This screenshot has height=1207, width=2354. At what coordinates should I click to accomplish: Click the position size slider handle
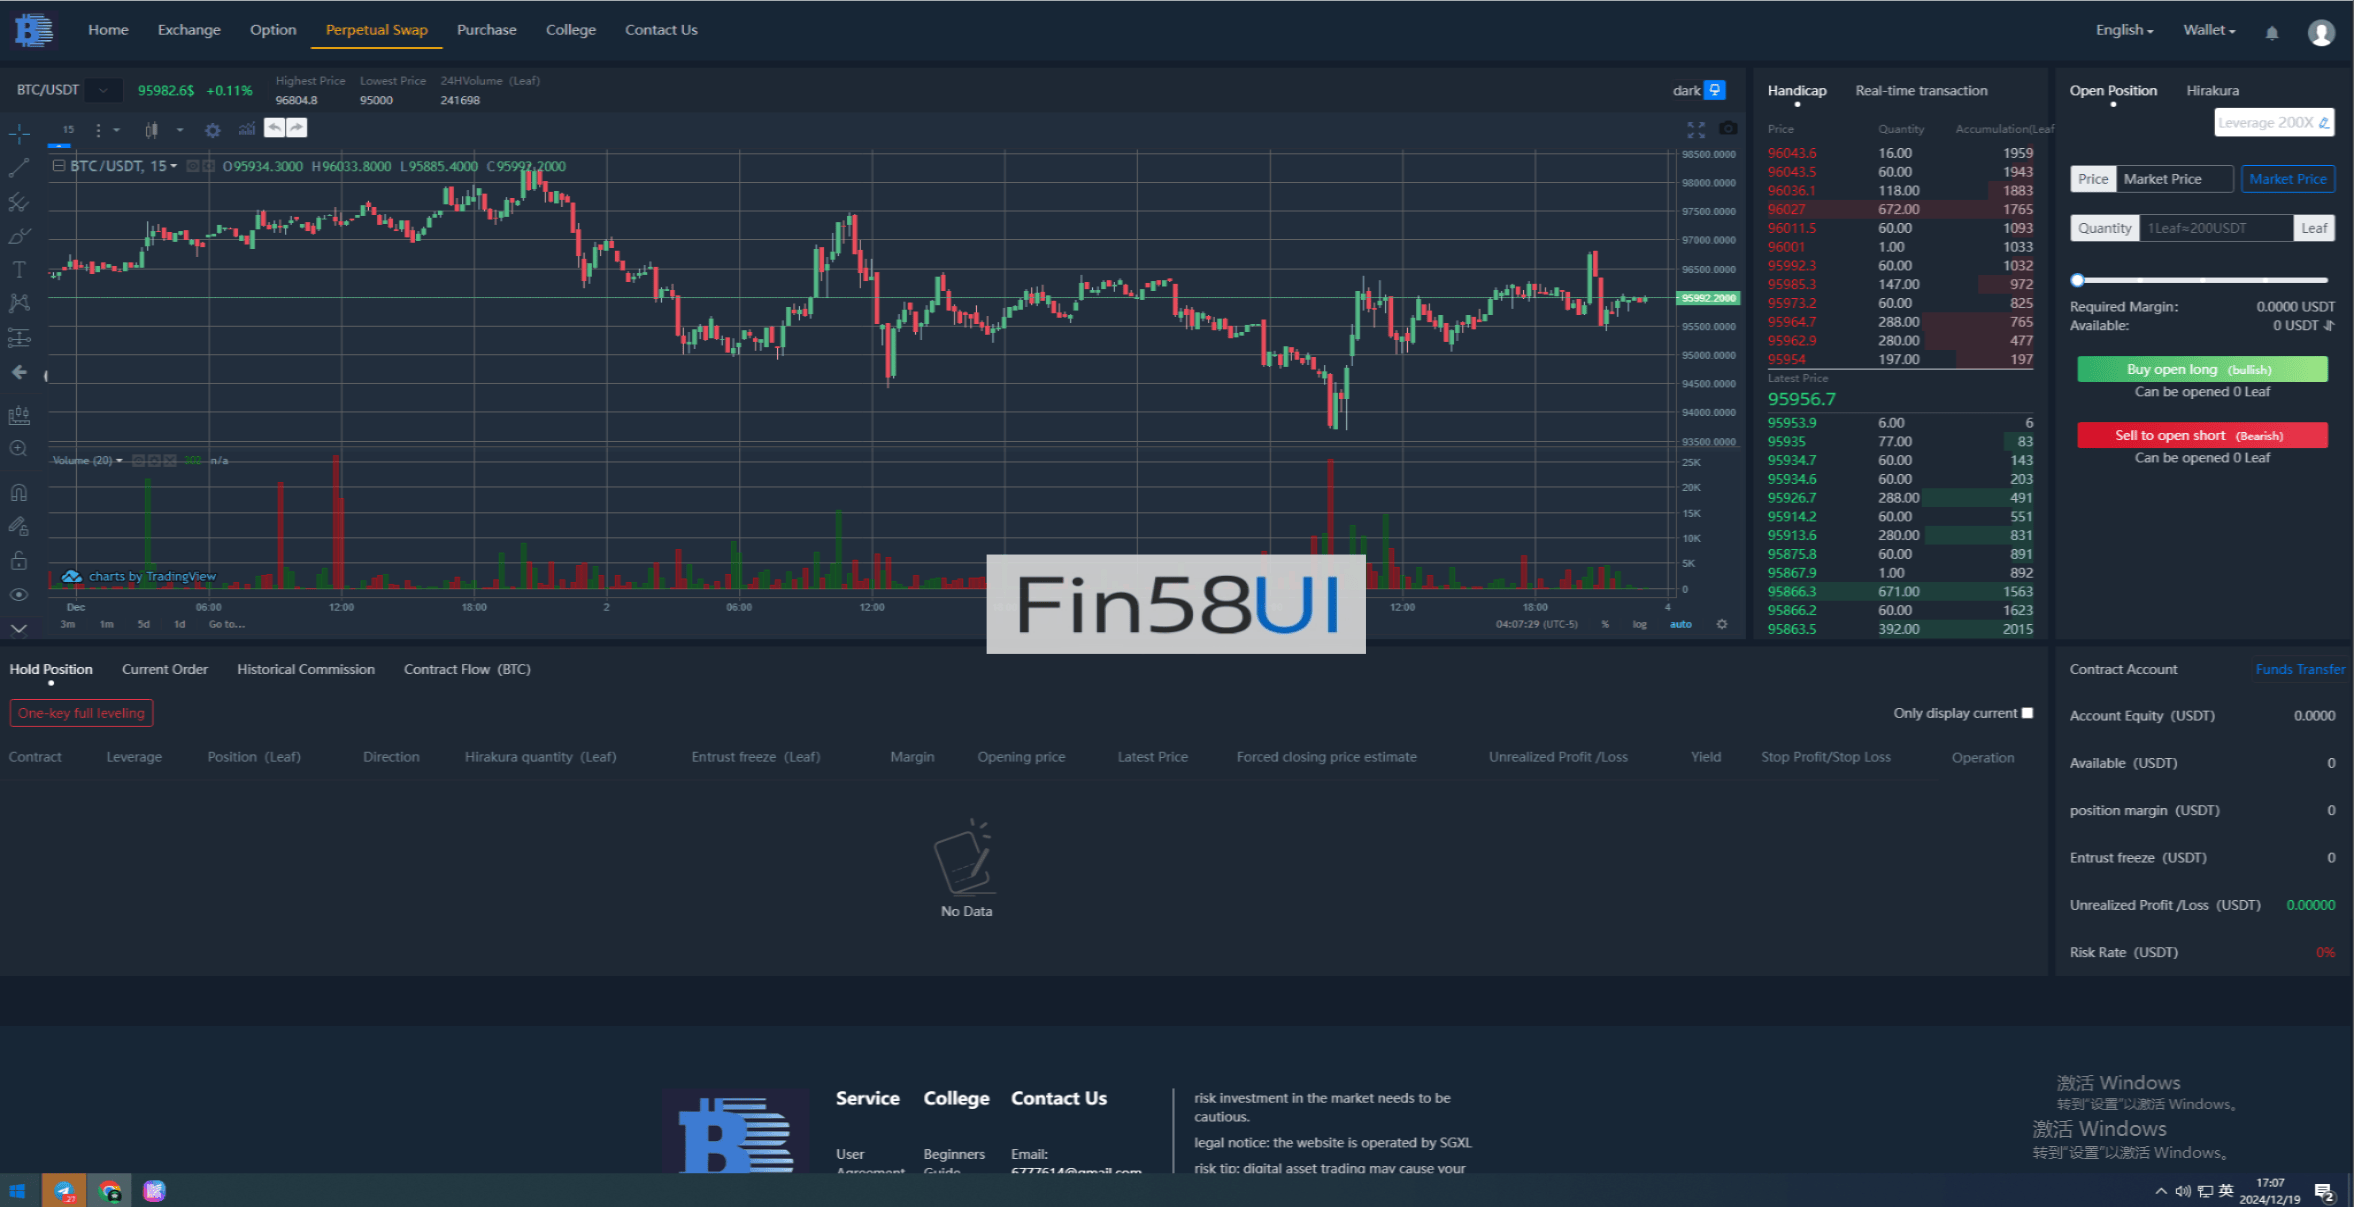[x=2078, y=280]
